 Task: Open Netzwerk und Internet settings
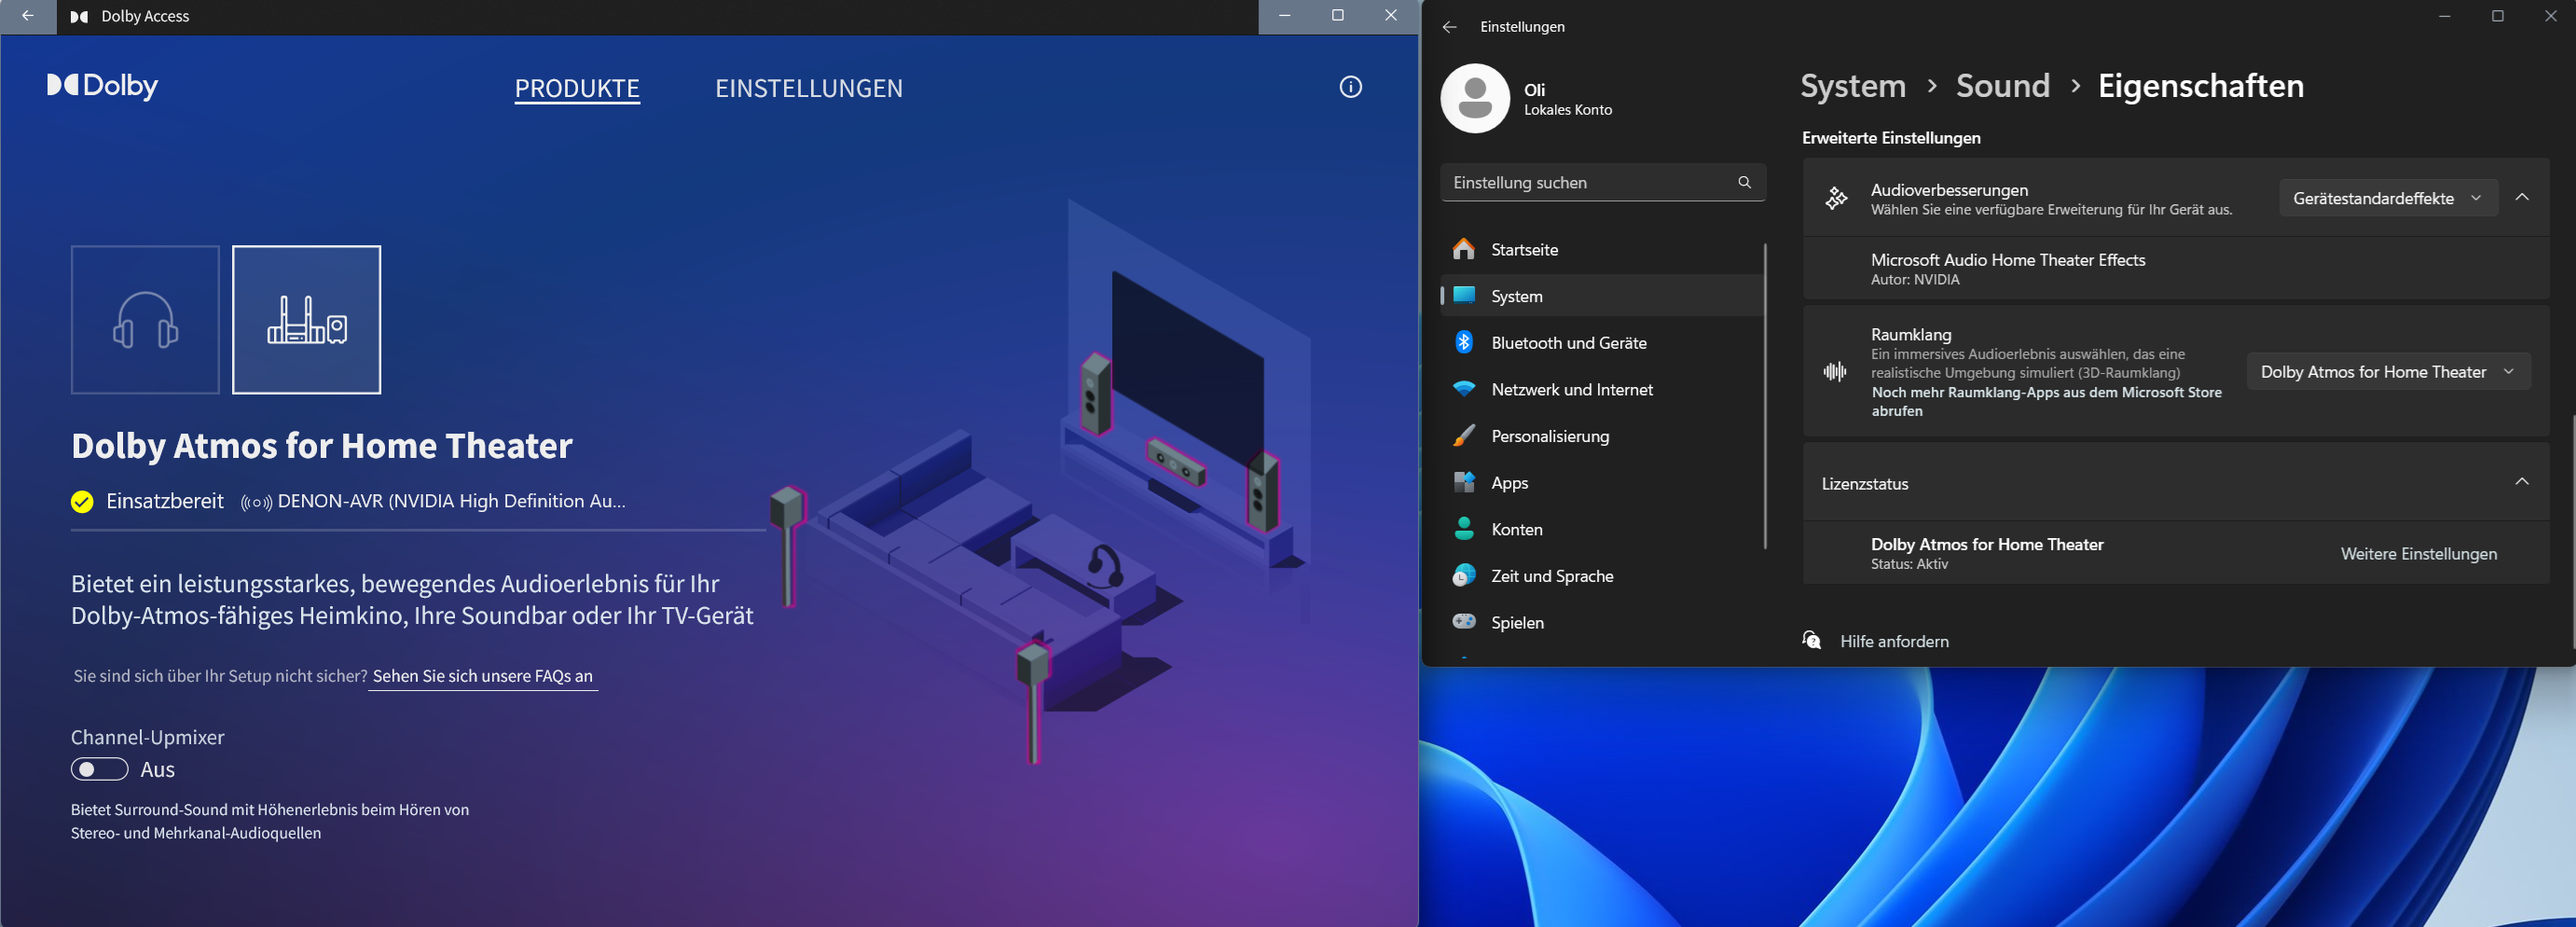pos(1601,389)
